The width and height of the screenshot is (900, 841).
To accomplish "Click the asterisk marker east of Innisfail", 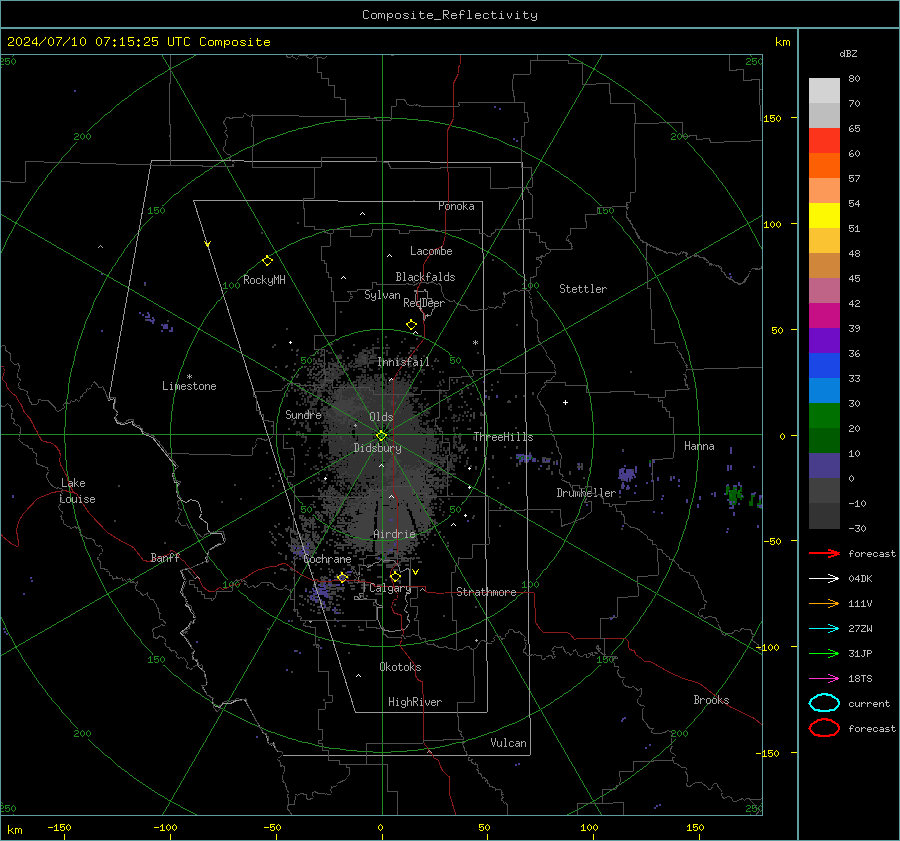I will (475, 343).
